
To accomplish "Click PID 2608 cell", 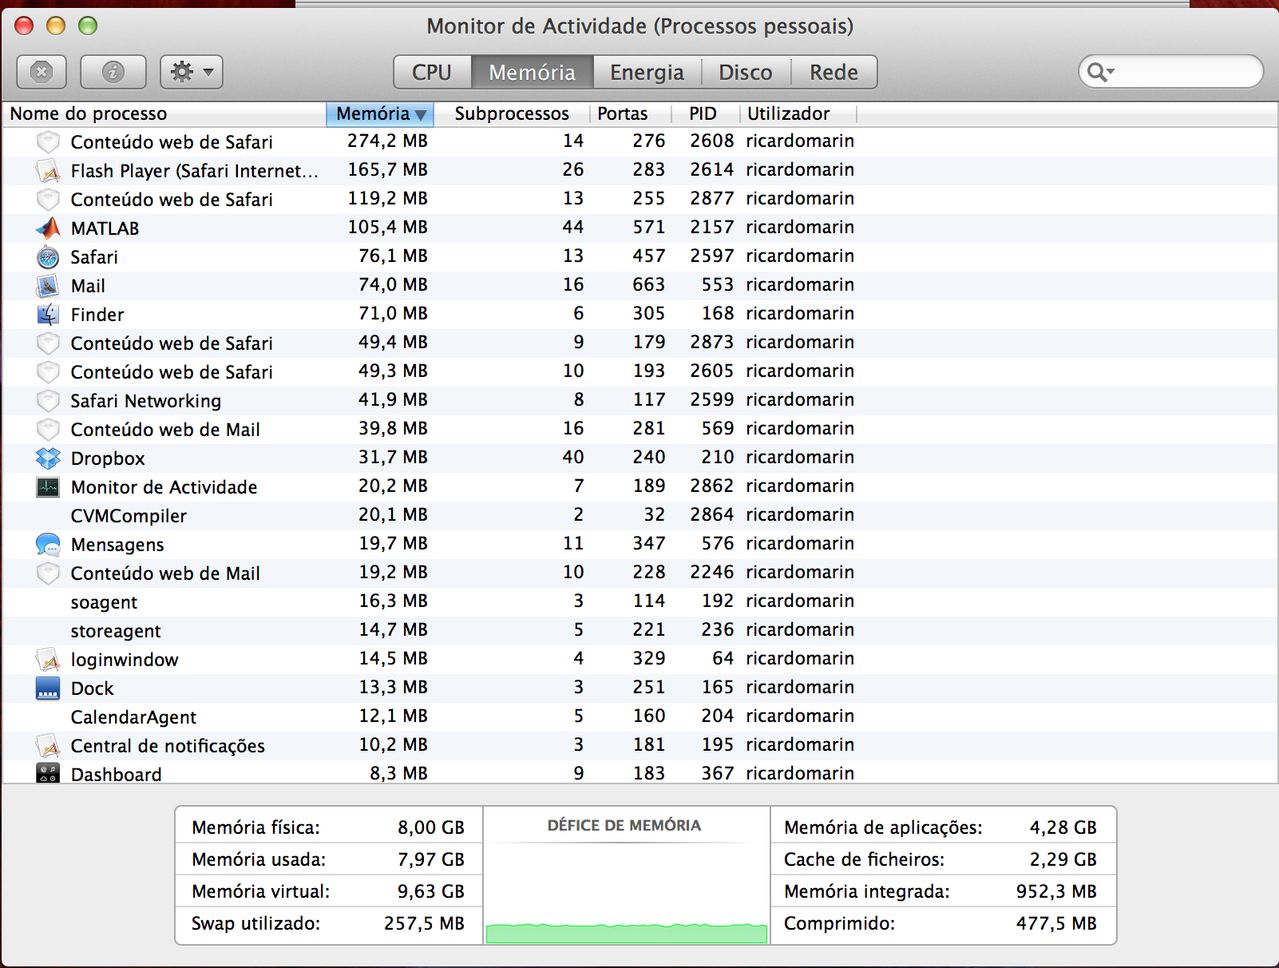I will click(x=712, y=141).
